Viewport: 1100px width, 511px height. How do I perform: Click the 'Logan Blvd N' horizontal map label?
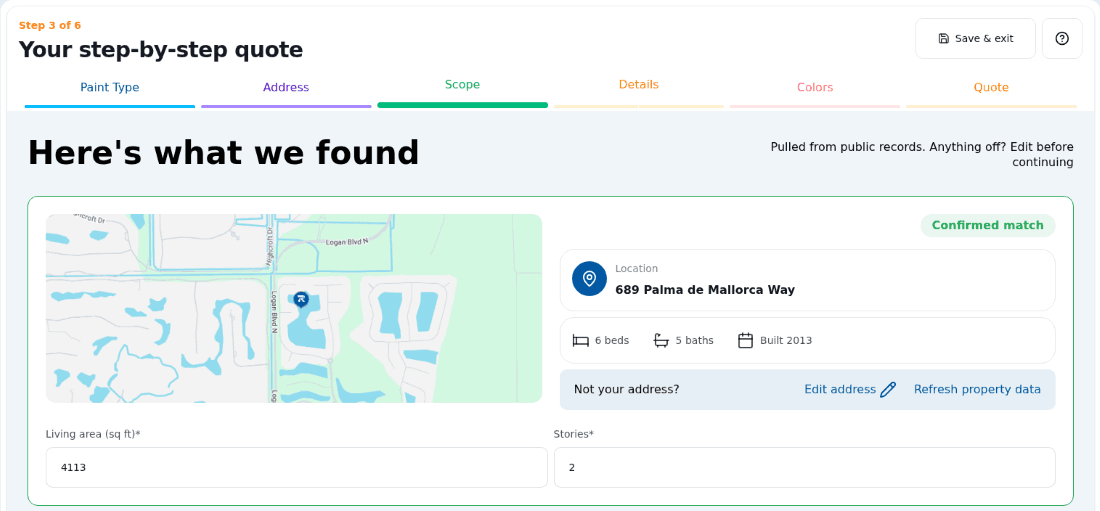[x=347, y=241]
